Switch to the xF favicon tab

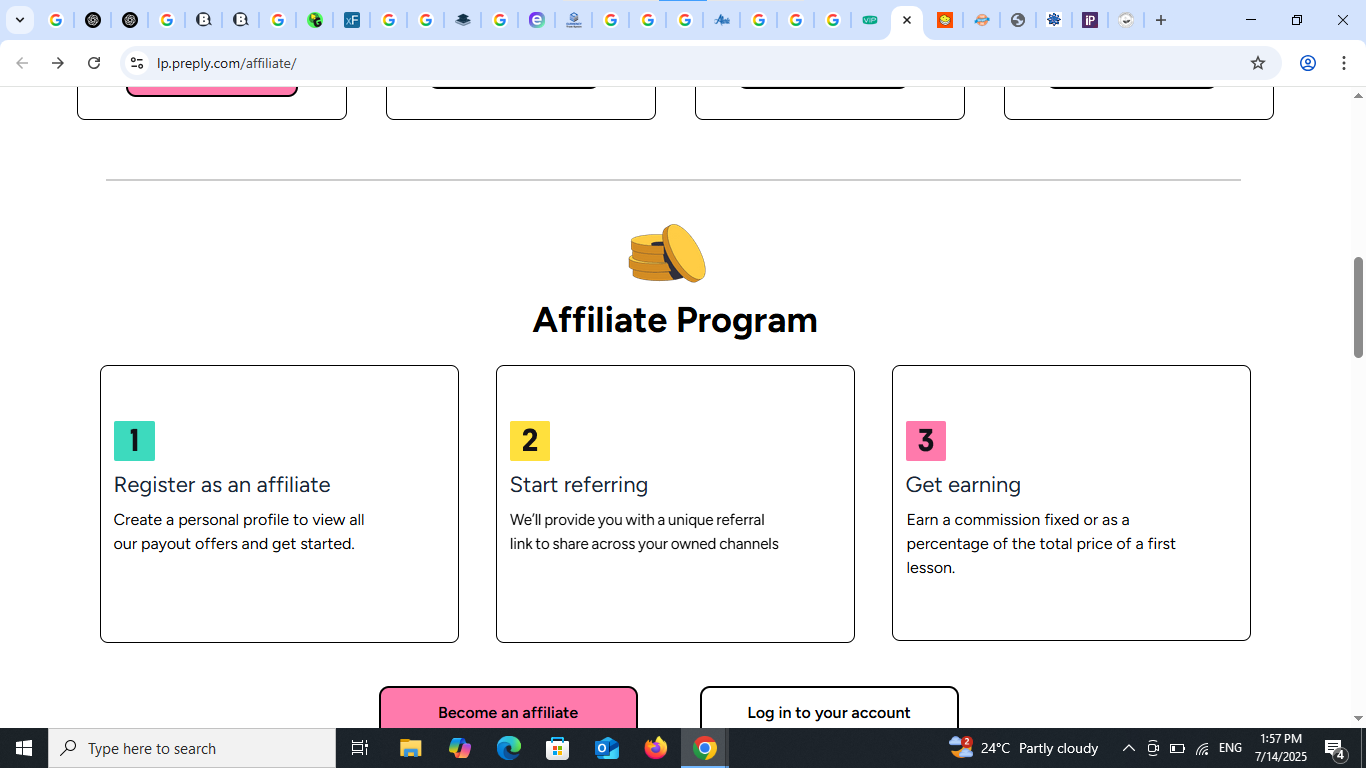[352, 20]
